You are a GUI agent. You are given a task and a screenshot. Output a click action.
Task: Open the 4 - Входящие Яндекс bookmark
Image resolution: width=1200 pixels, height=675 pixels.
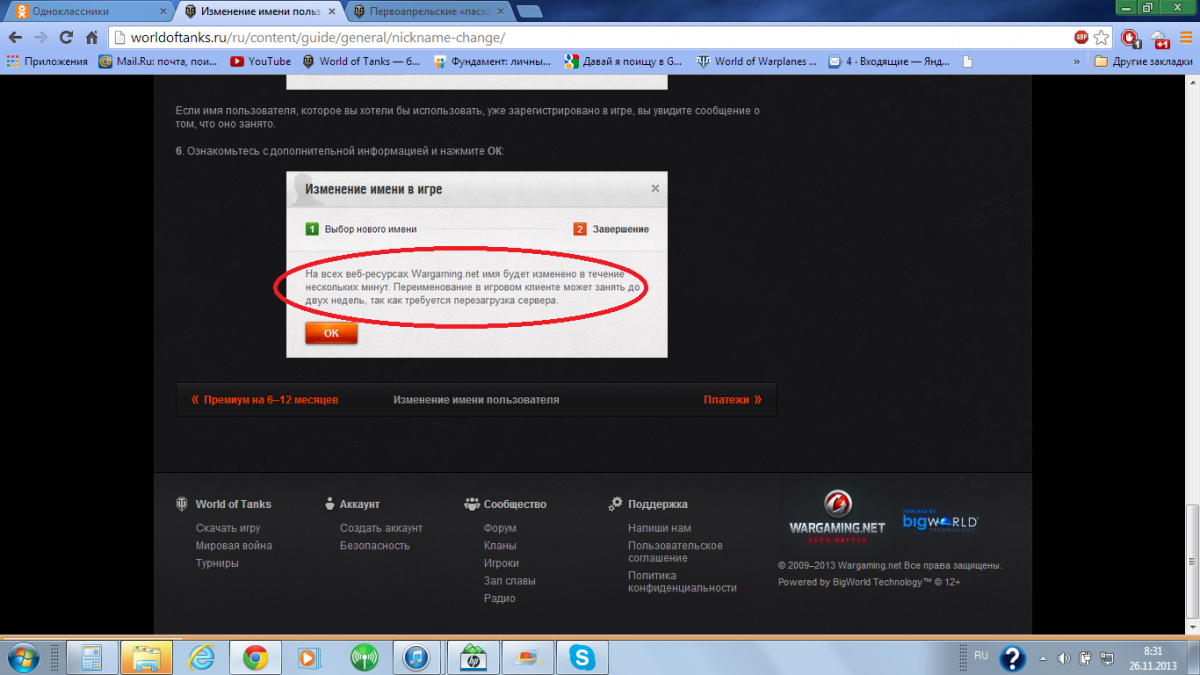coord(888,61)
